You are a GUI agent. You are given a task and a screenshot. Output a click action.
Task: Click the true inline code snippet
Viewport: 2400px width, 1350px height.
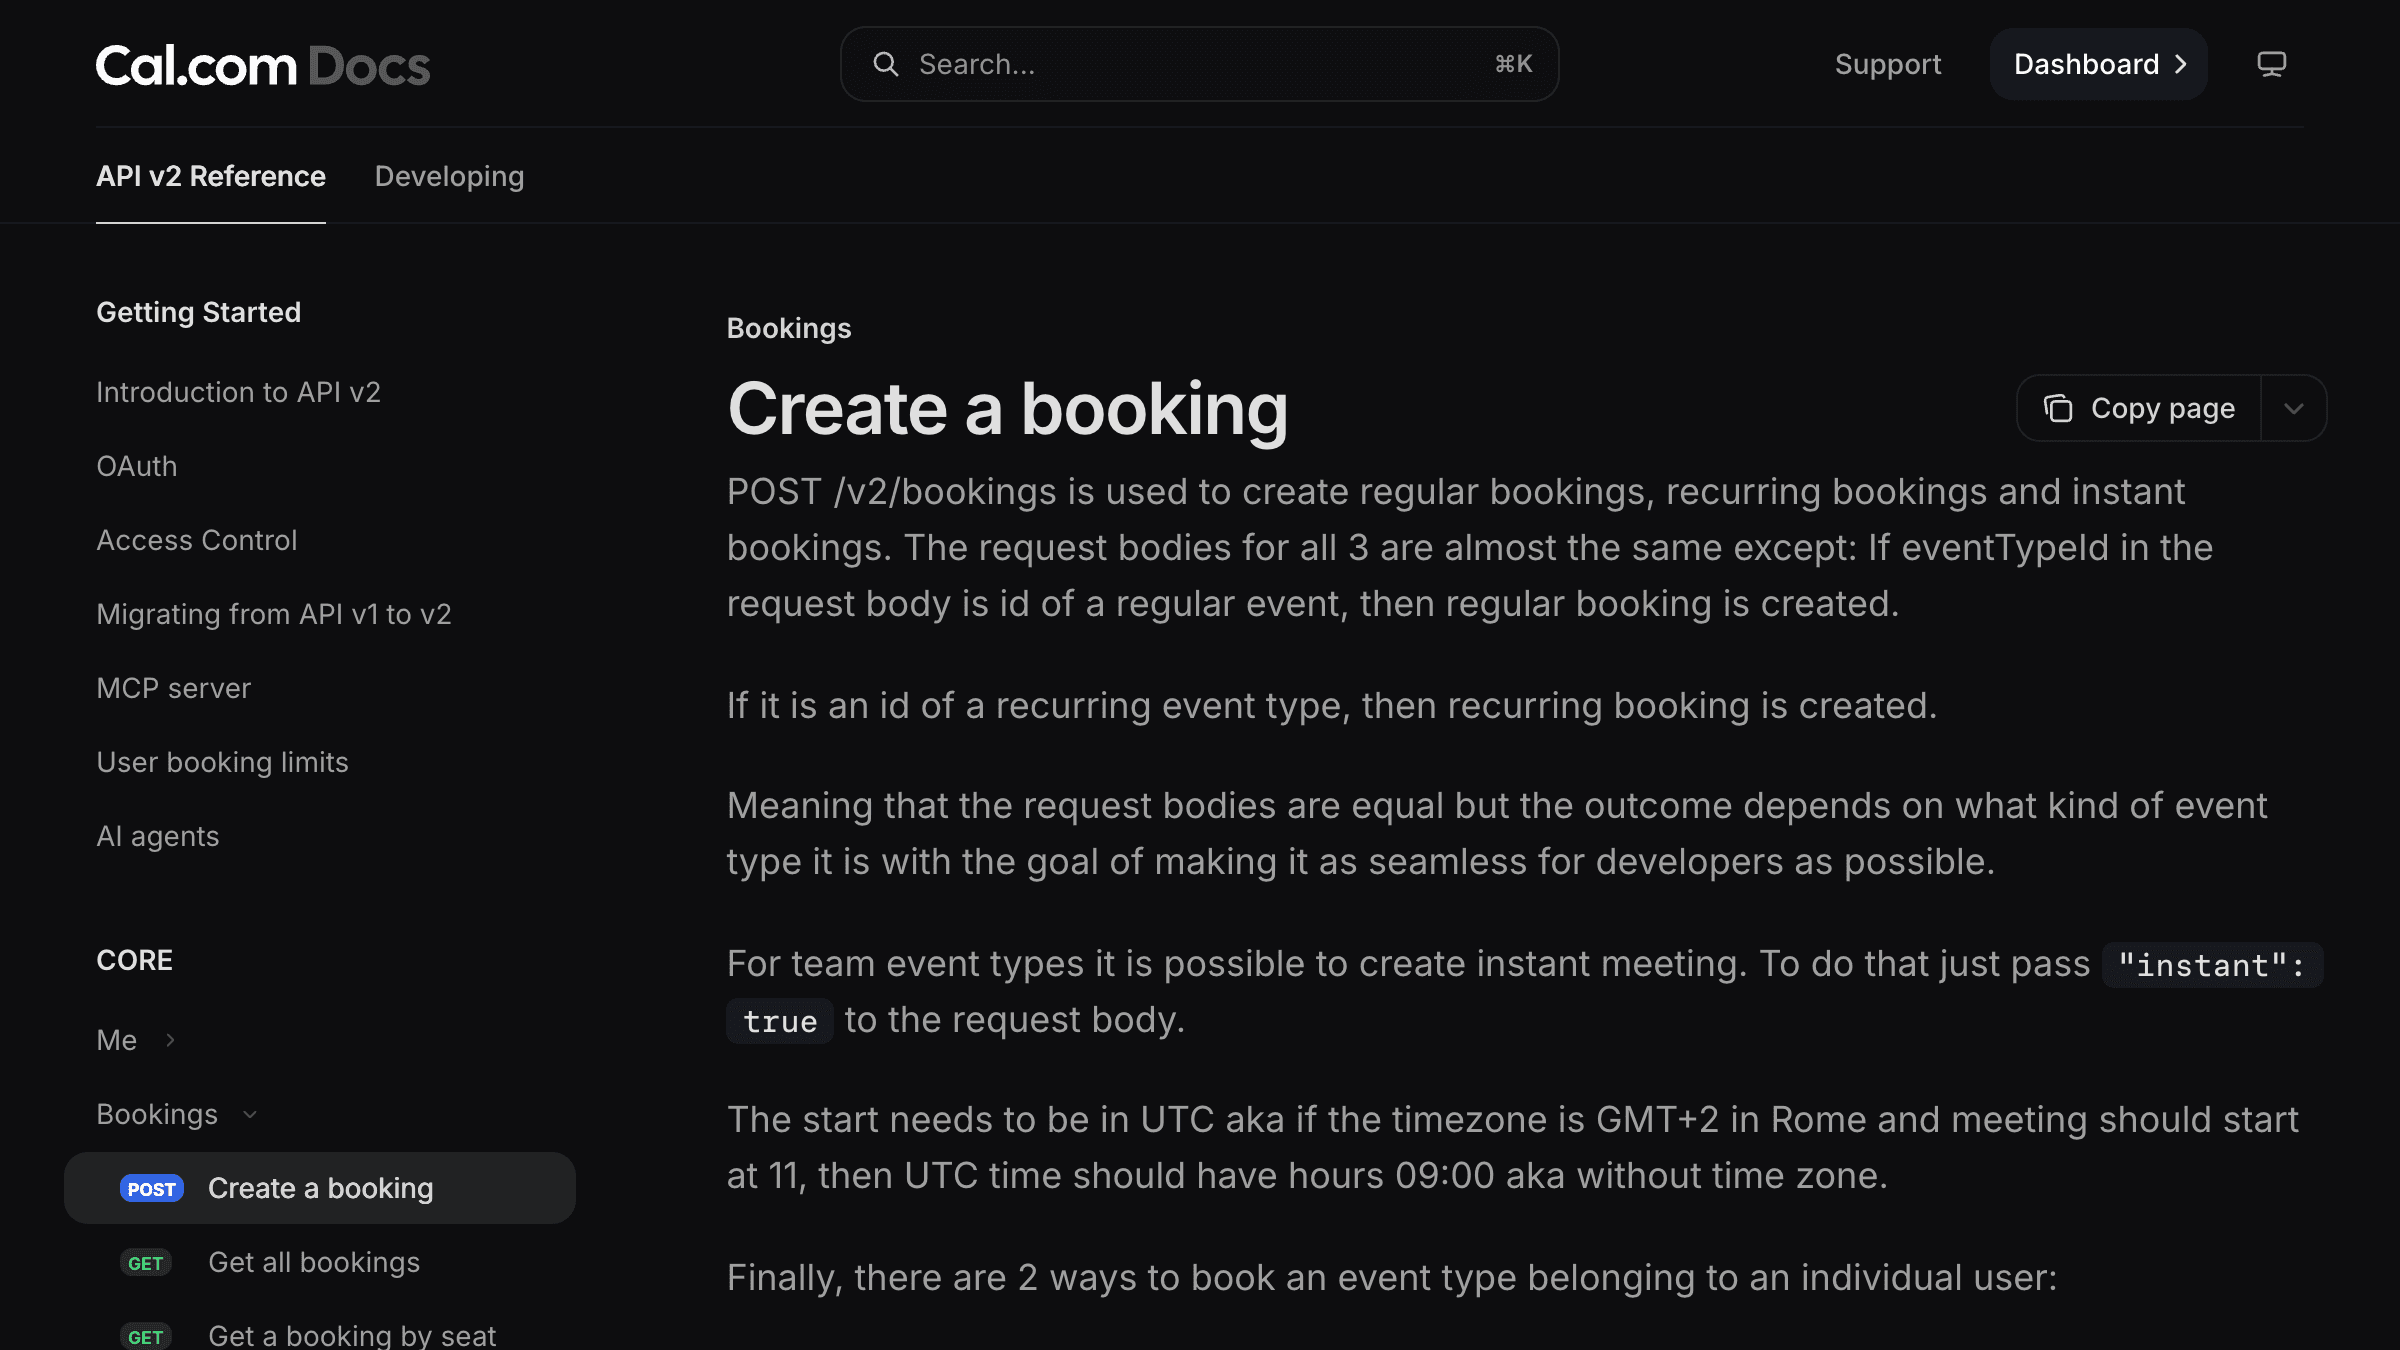780,1021
